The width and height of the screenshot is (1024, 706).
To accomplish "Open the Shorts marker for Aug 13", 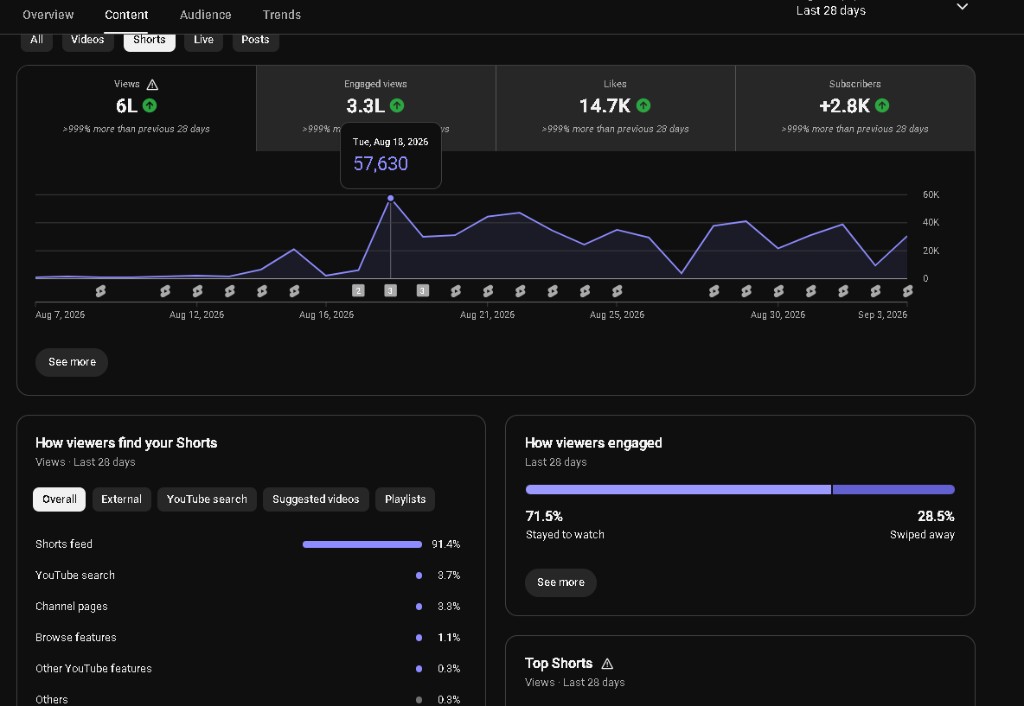I will 230,291.
